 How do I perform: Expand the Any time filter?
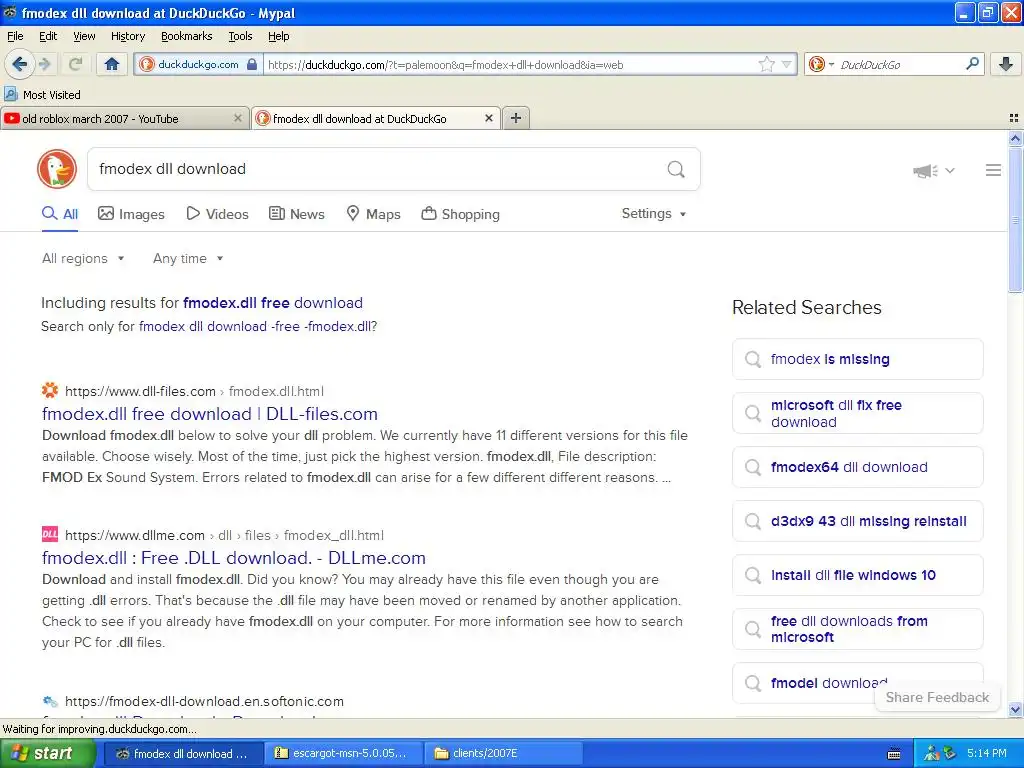188,258
